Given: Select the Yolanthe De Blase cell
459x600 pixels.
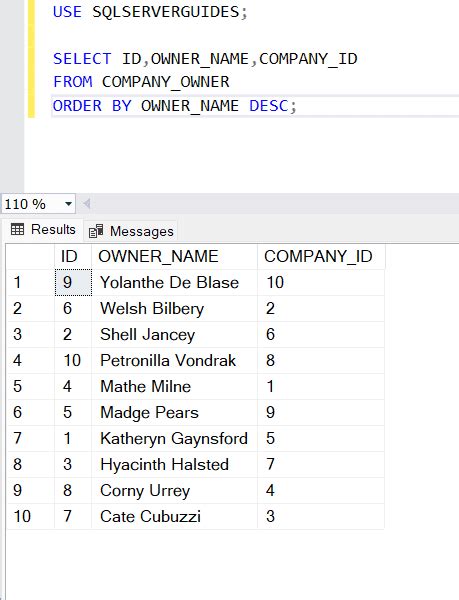Looking at the screenshot, I should click(x=174, y=282).
